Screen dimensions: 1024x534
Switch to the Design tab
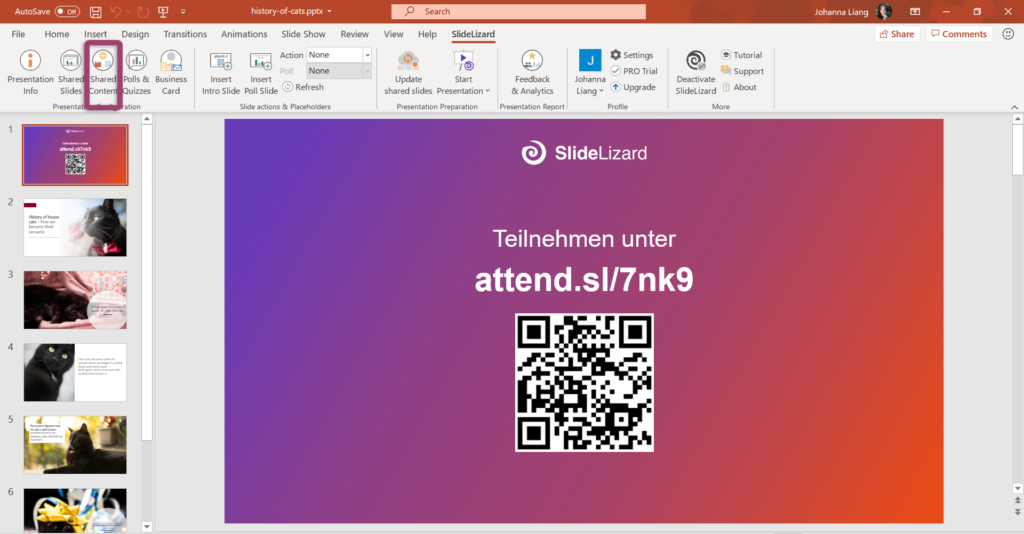[x=135, y=34]
